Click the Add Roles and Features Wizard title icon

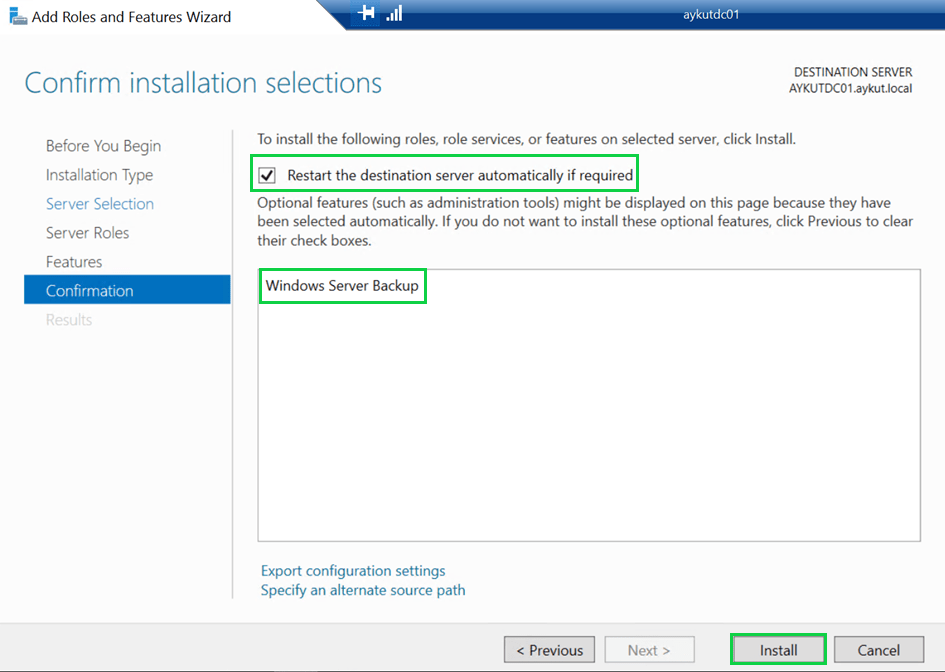tap(17, 16)
